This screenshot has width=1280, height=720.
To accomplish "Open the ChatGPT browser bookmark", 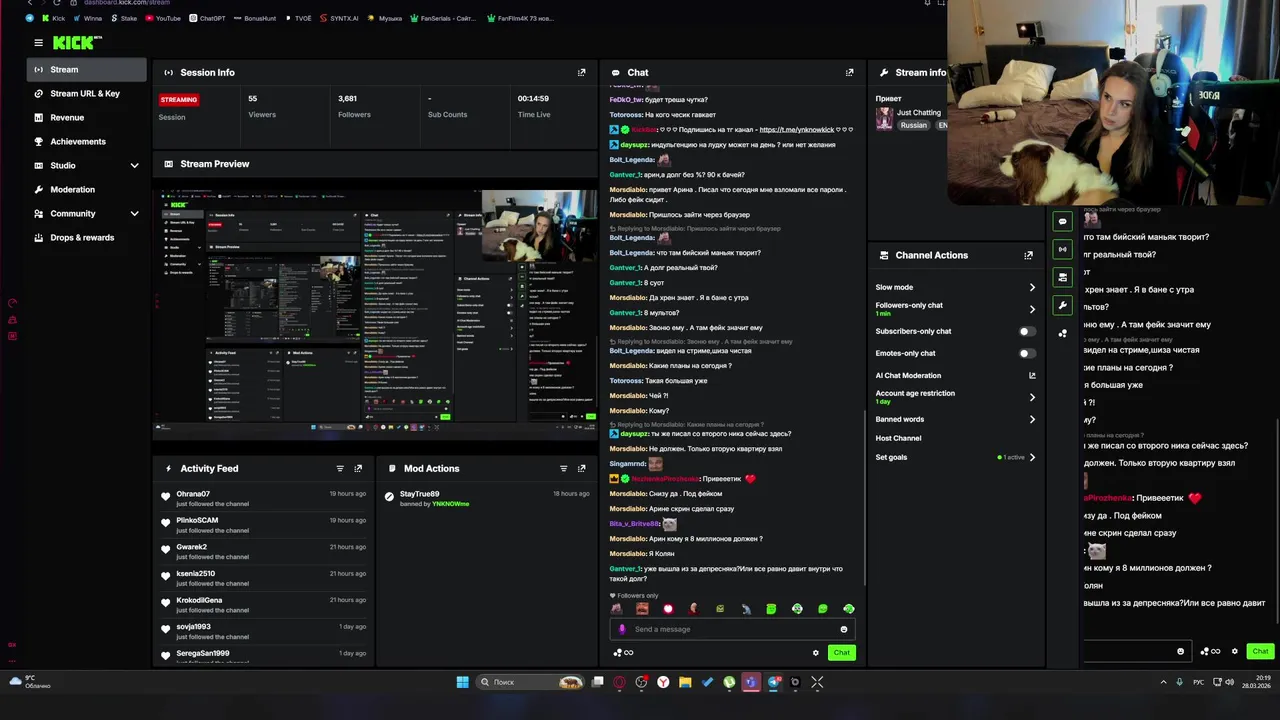I will pyautogui.click(x=206, y=18).
